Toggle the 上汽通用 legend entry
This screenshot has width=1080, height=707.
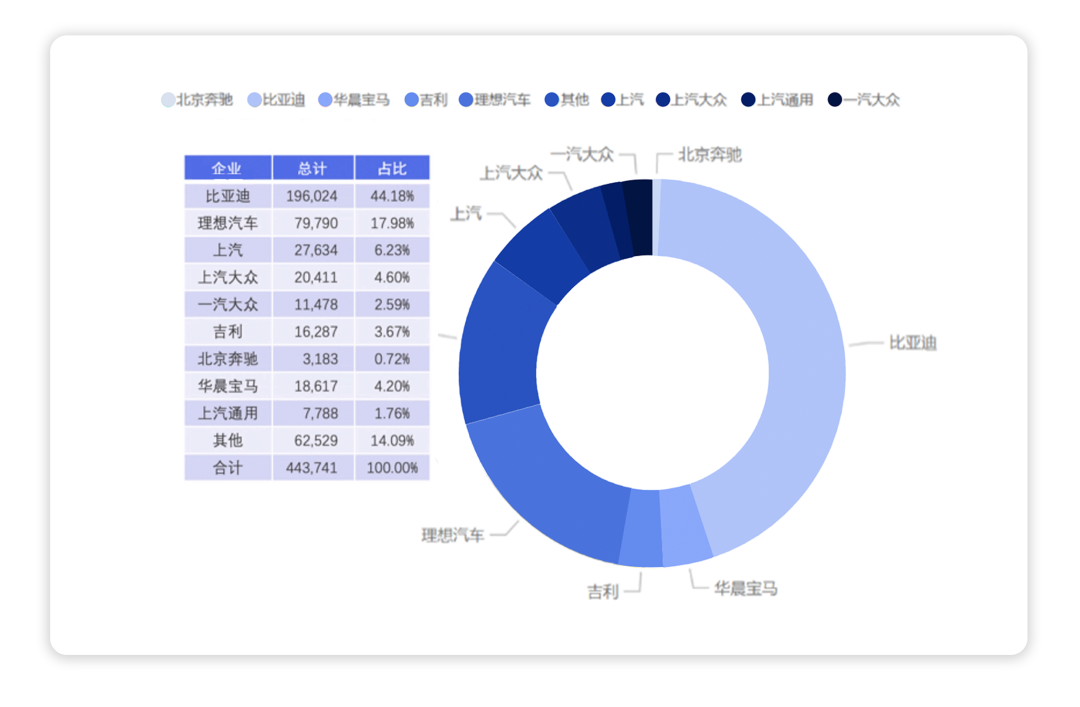click(778, 100)
